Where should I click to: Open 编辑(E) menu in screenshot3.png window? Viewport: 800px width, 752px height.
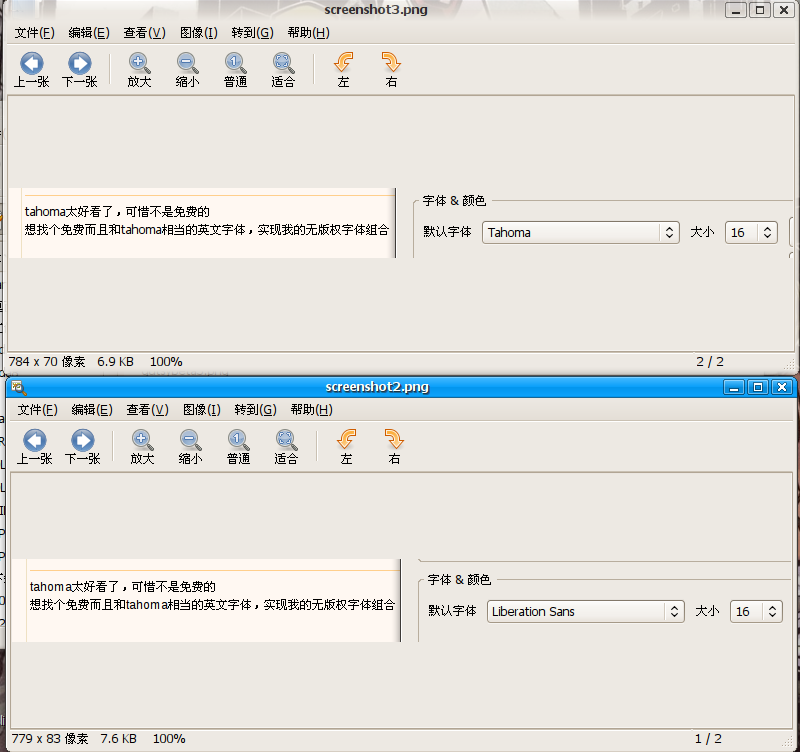(89, 33)
